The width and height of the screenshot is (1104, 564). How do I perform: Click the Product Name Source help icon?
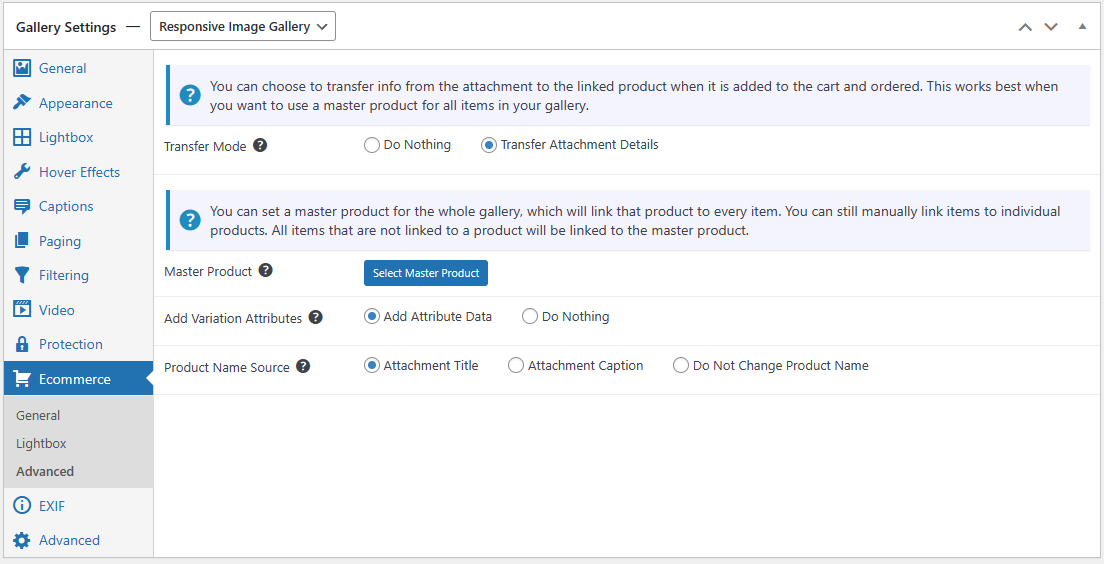(x=303, y=366)
